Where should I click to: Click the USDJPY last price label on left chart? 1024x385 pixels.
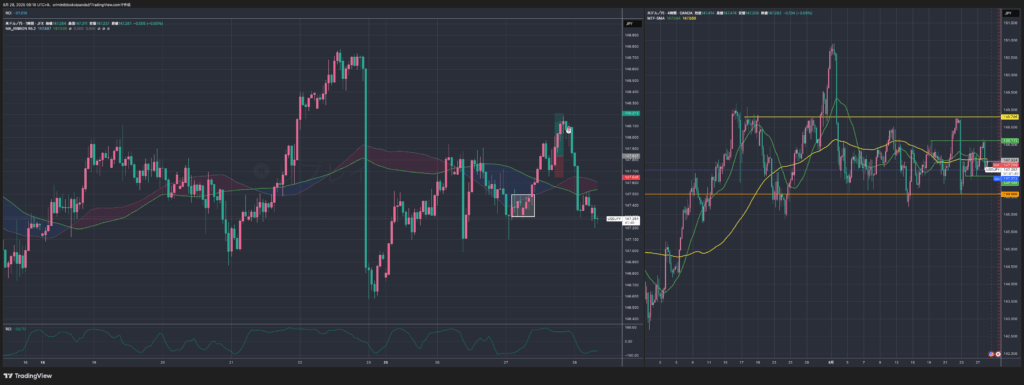[623, 220]
